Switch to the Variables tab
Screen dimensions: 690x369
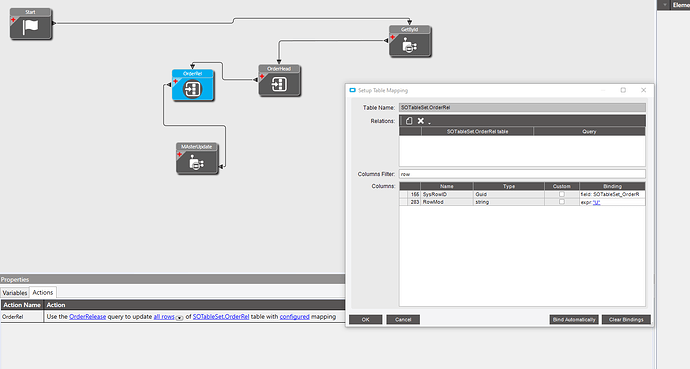pyautogui.click(x=15, y=293)
